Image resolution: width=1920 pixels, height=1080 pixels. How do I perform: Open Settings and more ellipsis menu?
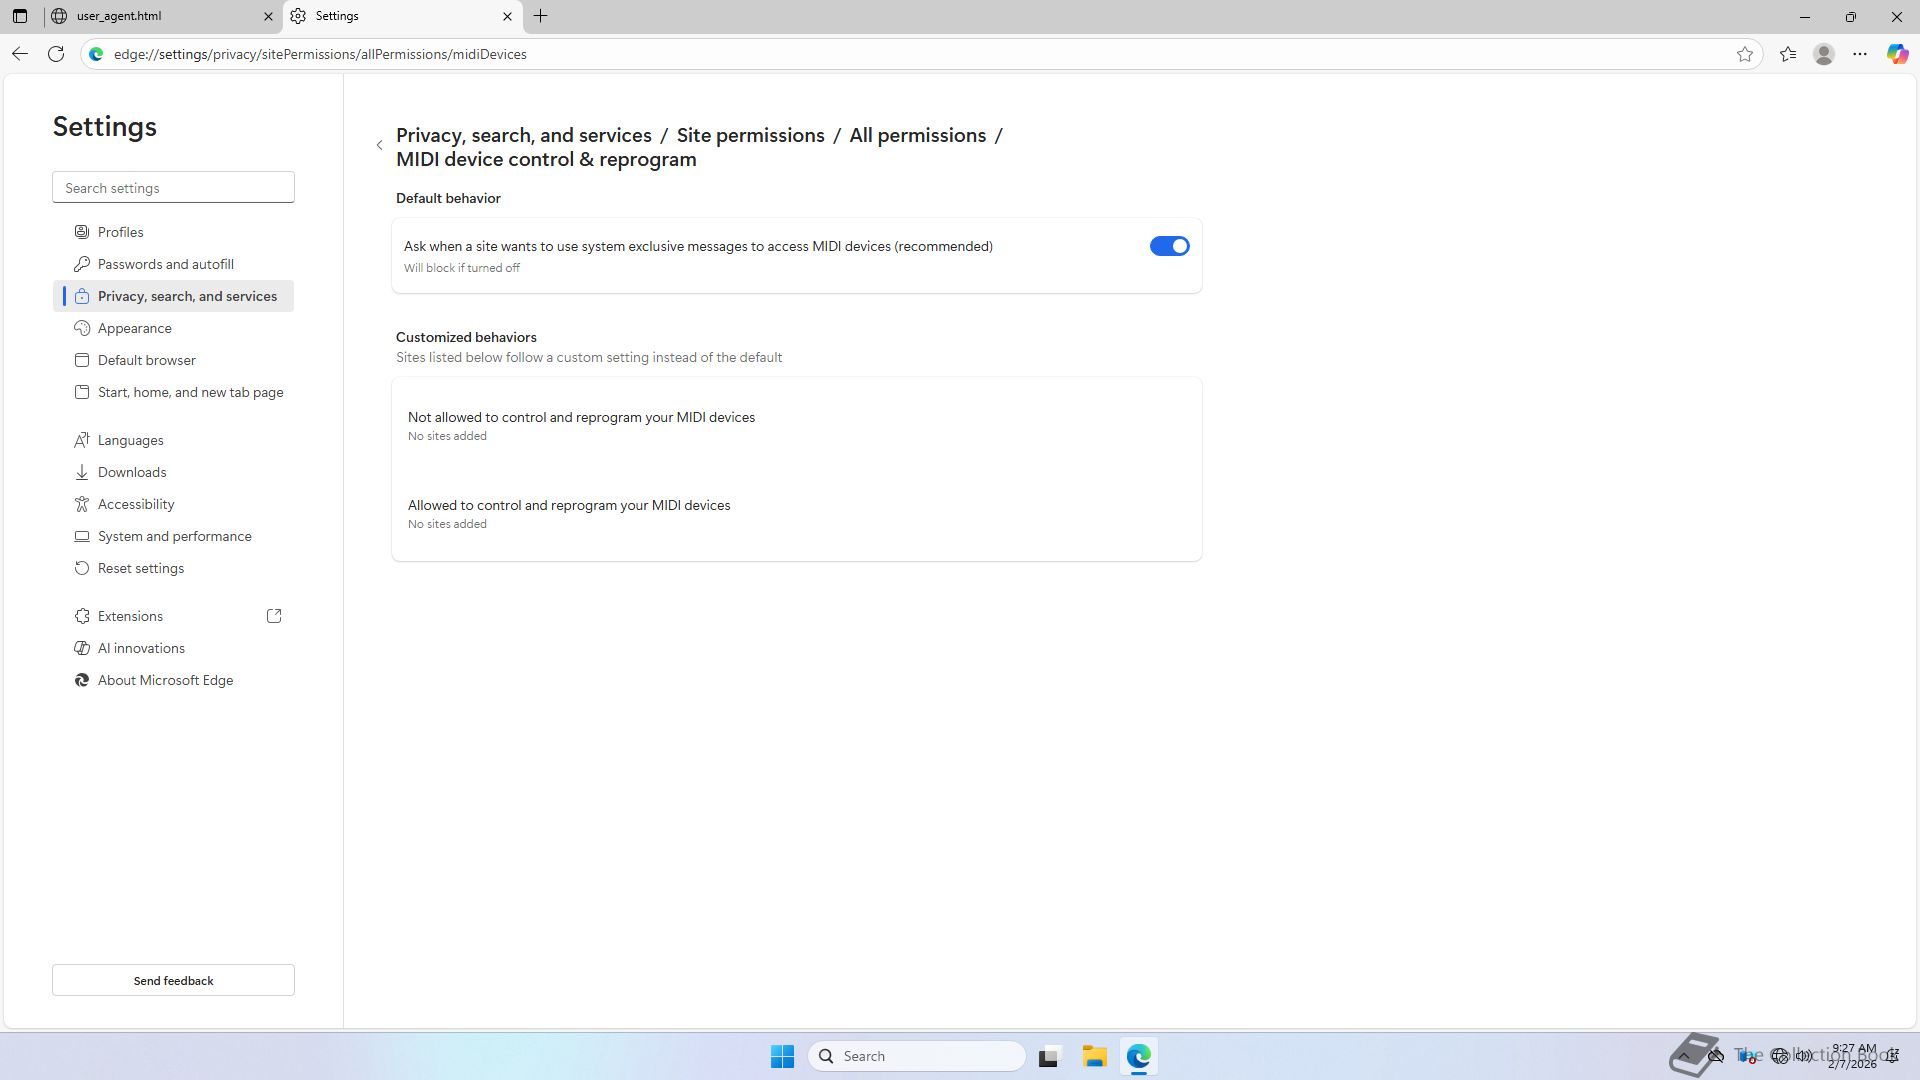1860,54
